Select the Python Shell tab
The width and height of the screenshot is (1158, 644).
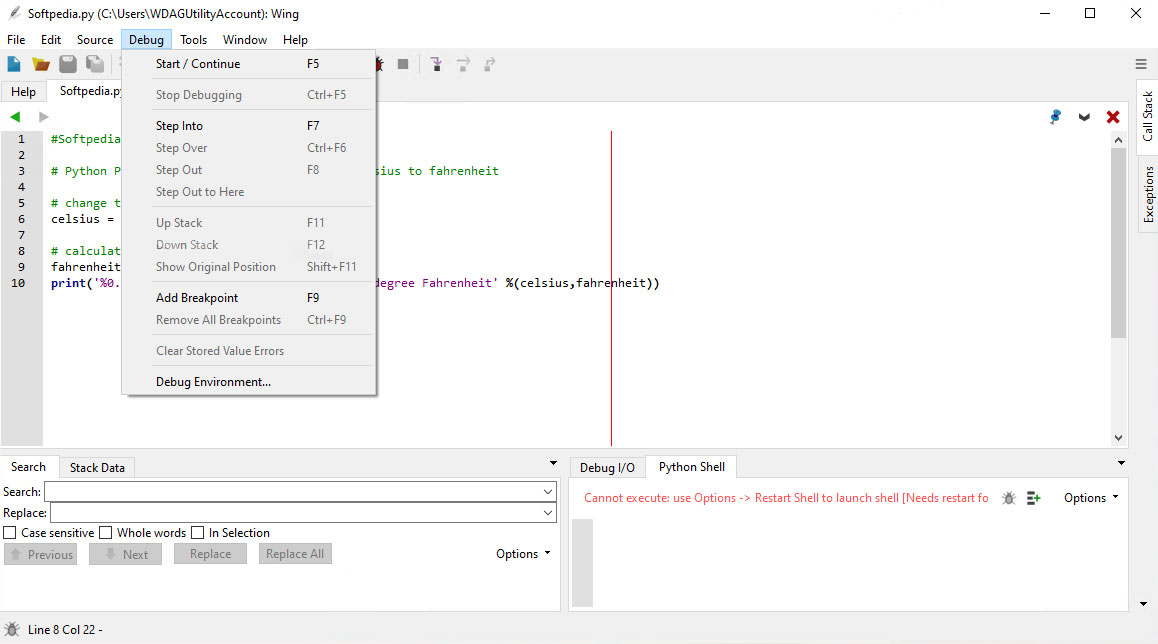click(692, 467)
